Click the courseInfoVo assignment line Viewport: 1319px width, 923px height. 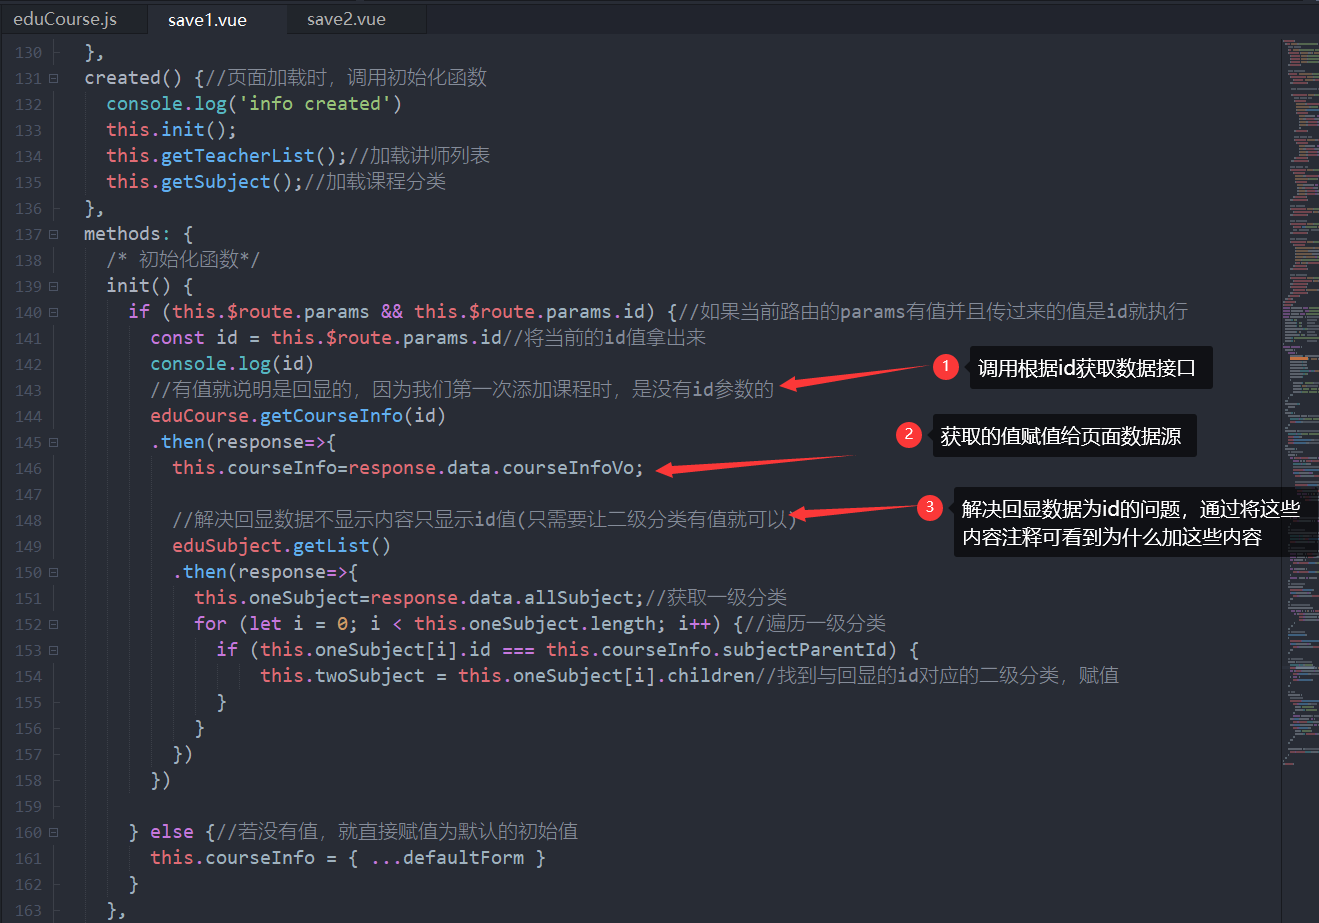click(408, 468)
